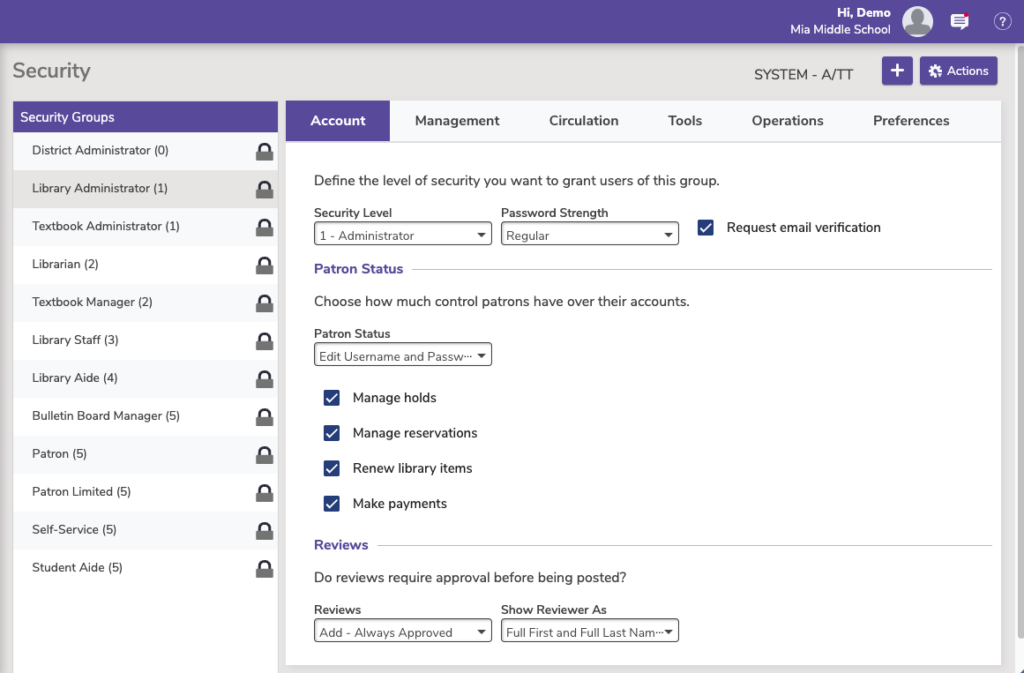Switch to the Circulation tab
Image resolution: width=1024 pixels, height=673 pixels.
(583, 121)
